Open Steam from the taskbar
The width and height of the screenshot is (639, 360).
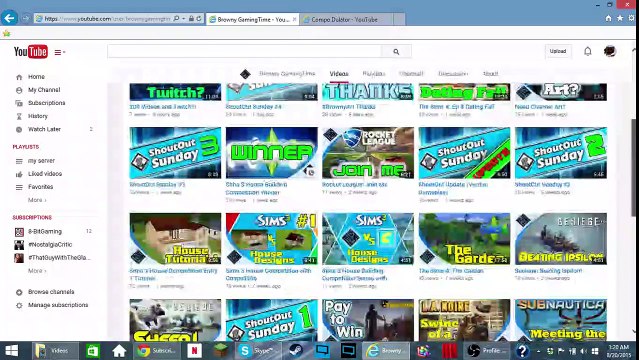296,351
